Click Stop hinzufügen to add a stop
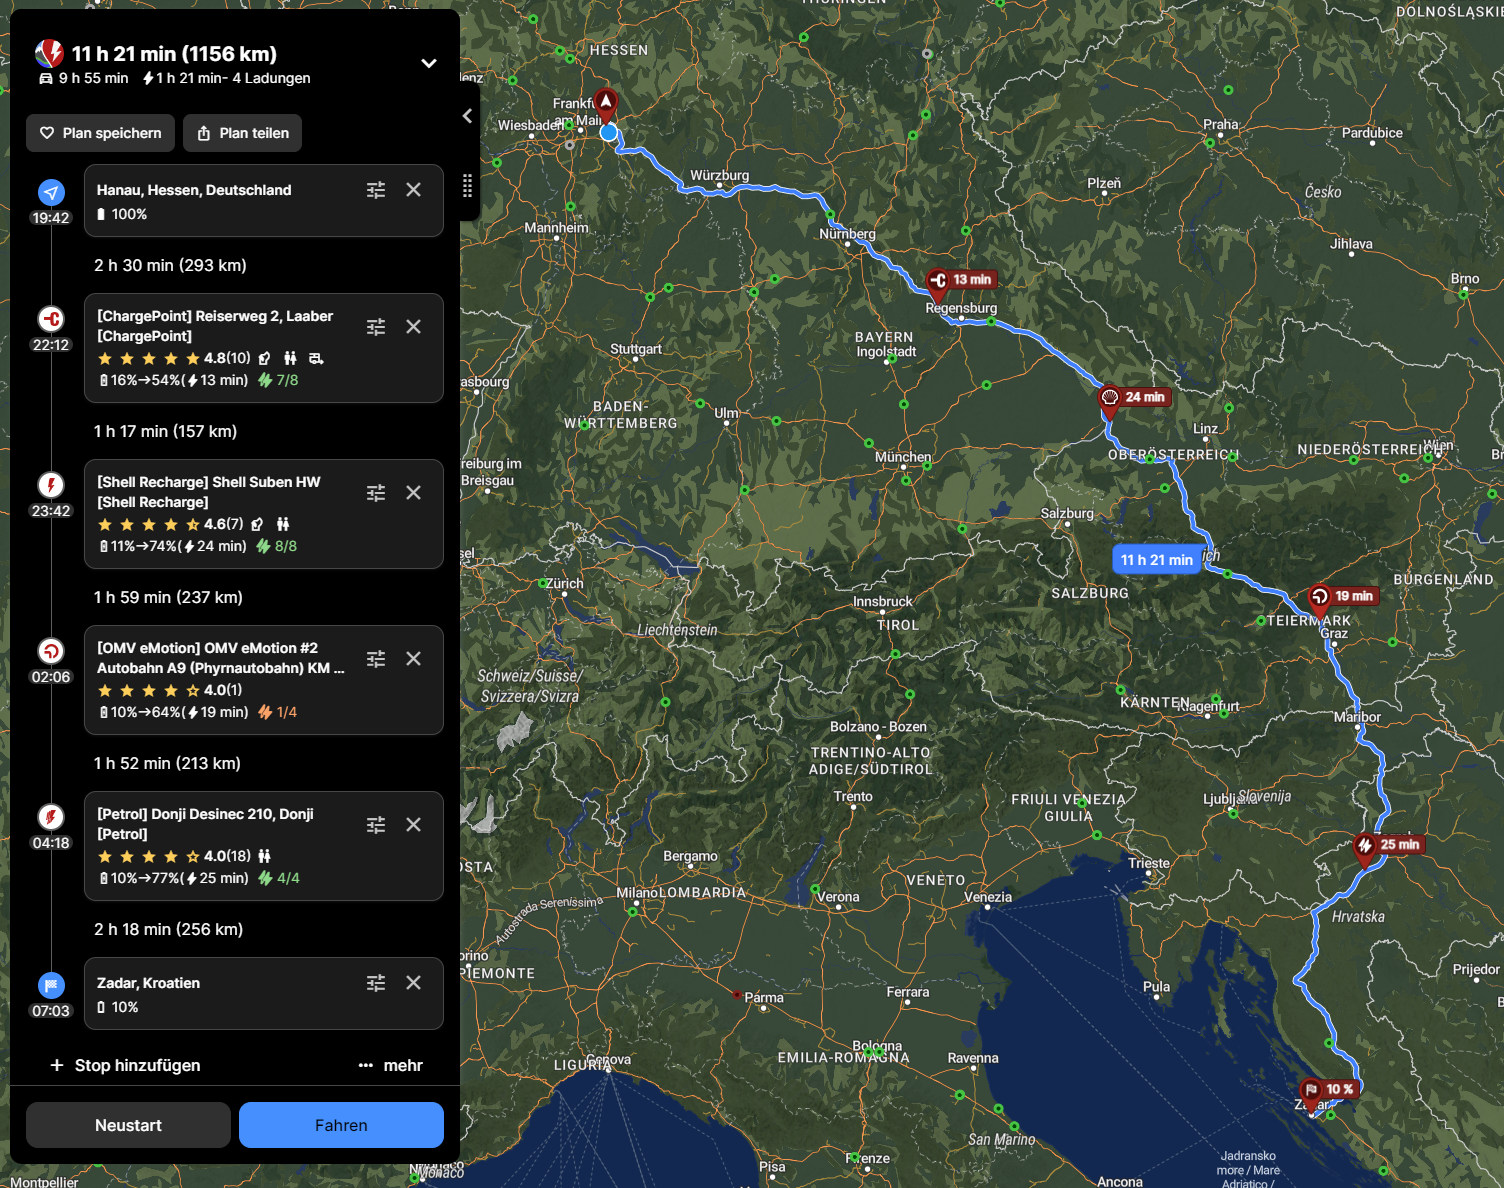The image size is (1504, 1188). [x=125, y=1065]
